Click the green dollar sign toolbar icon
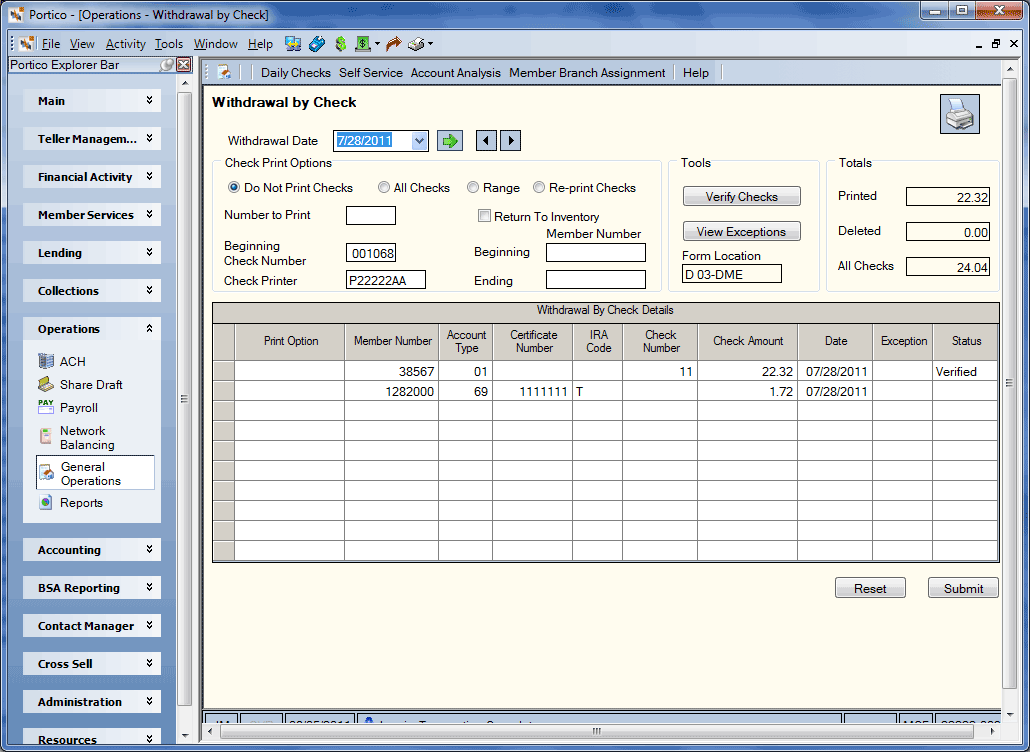Viewport: 1030px width, 752px height. click(340, 44)
